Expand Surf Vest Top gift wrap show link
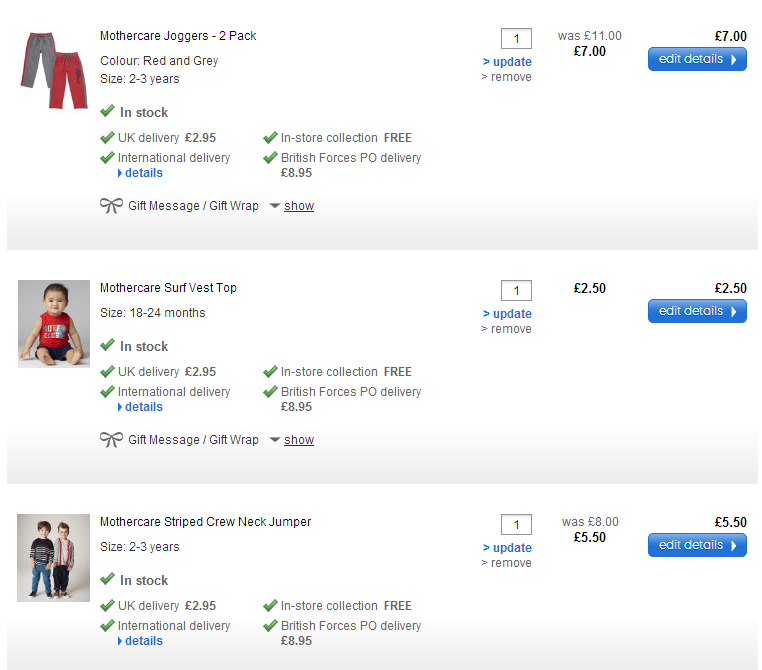Screen dimensions: 762x670 click(x=298, y=440)
